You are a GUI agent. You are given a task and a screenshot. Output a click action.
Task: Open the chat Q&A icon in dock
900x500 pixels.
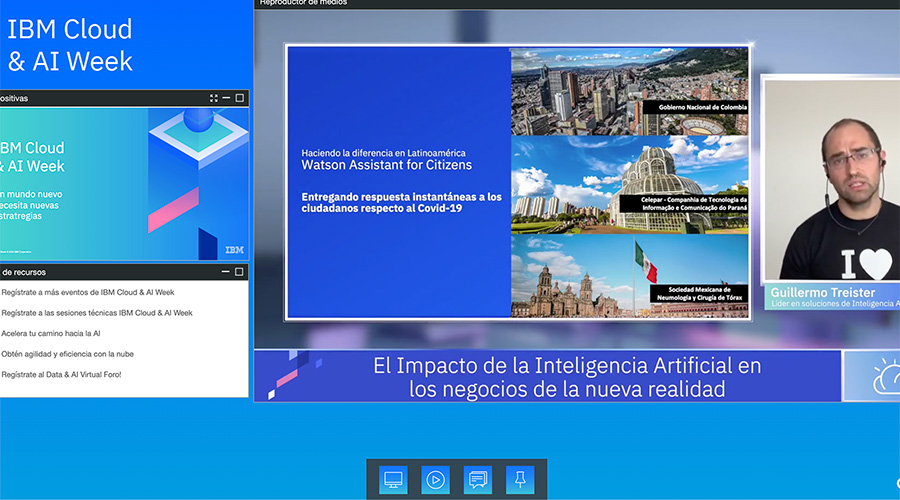pyautogui.click(x=478, y=479)
